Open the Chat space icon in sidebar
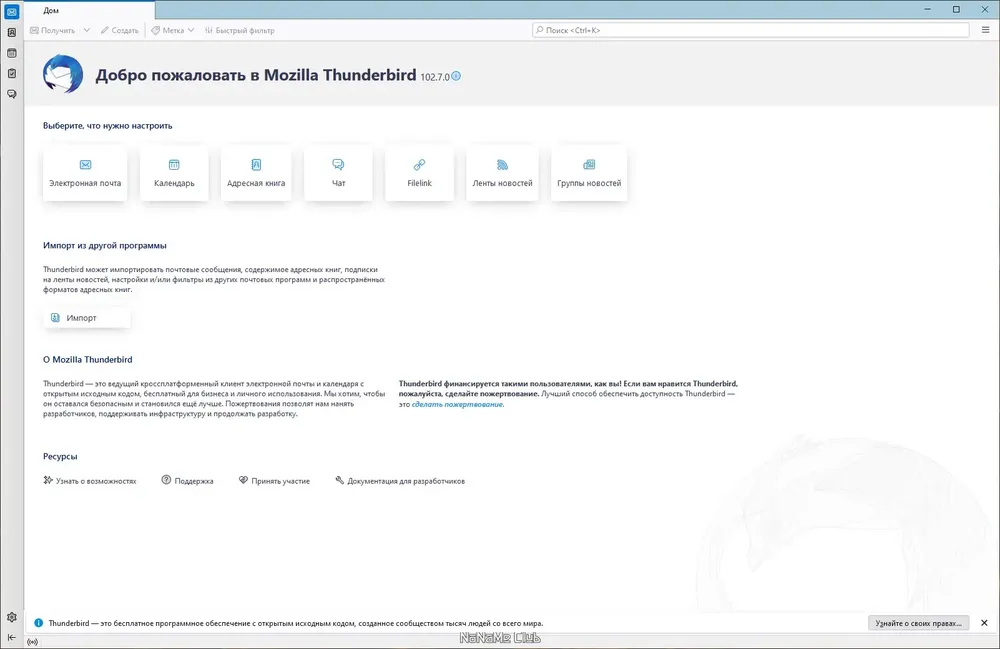 point(11,94)
